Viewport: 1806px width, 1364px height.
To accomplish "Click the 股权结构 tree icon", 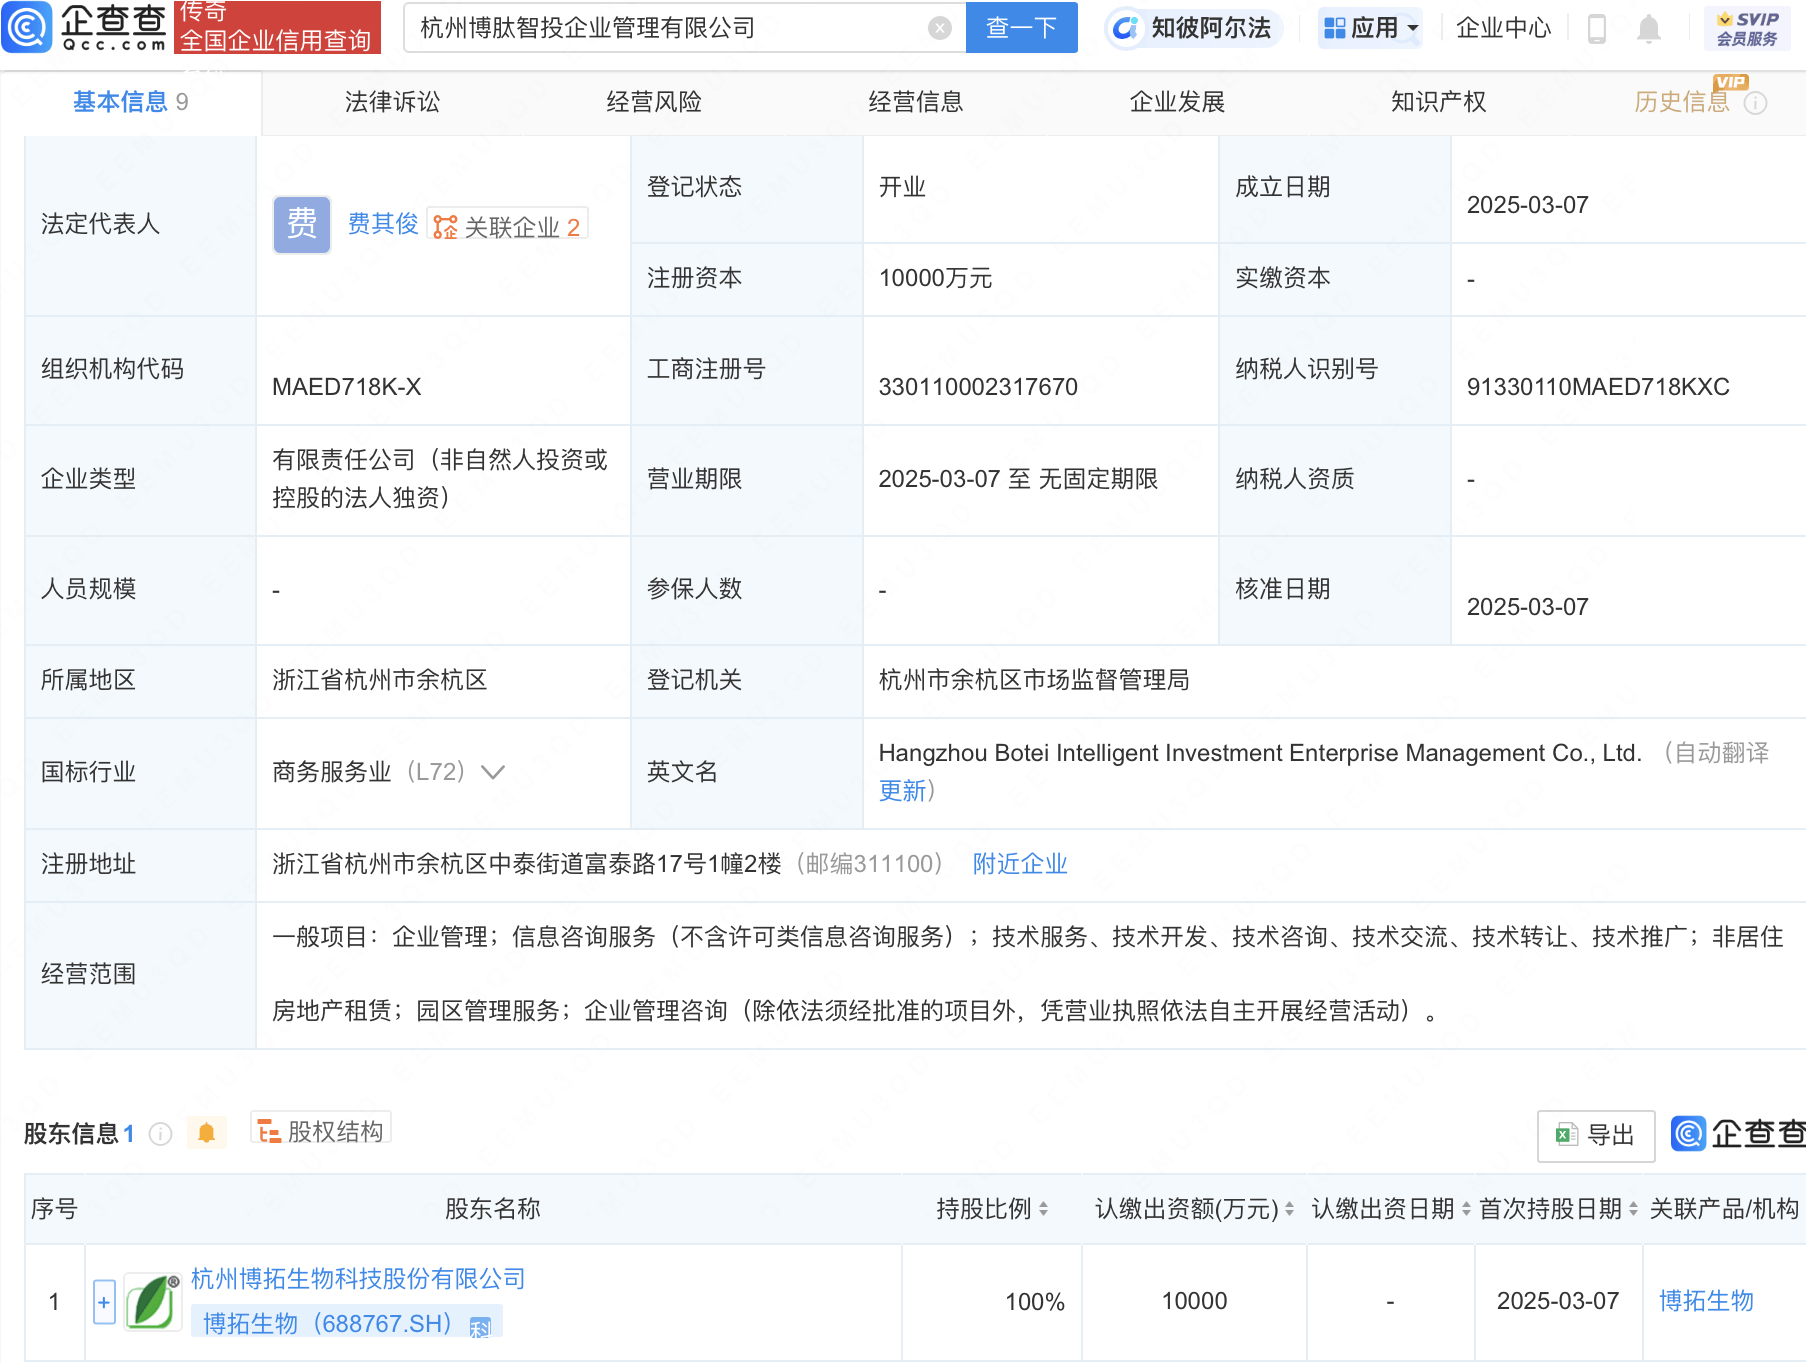I will click(x=269, y=1131).
